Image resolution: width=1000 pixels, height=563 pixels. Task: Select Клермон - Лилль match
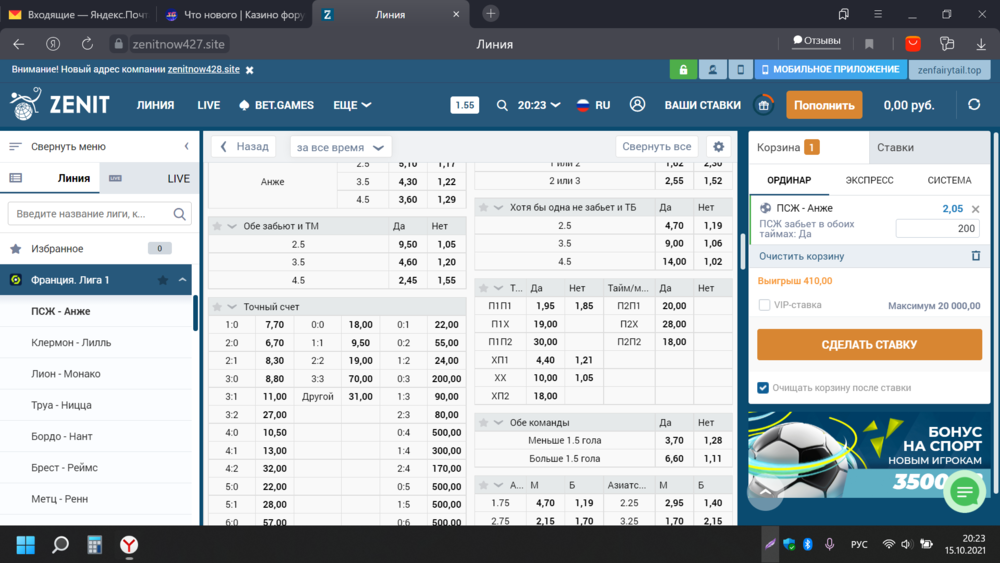96,342
